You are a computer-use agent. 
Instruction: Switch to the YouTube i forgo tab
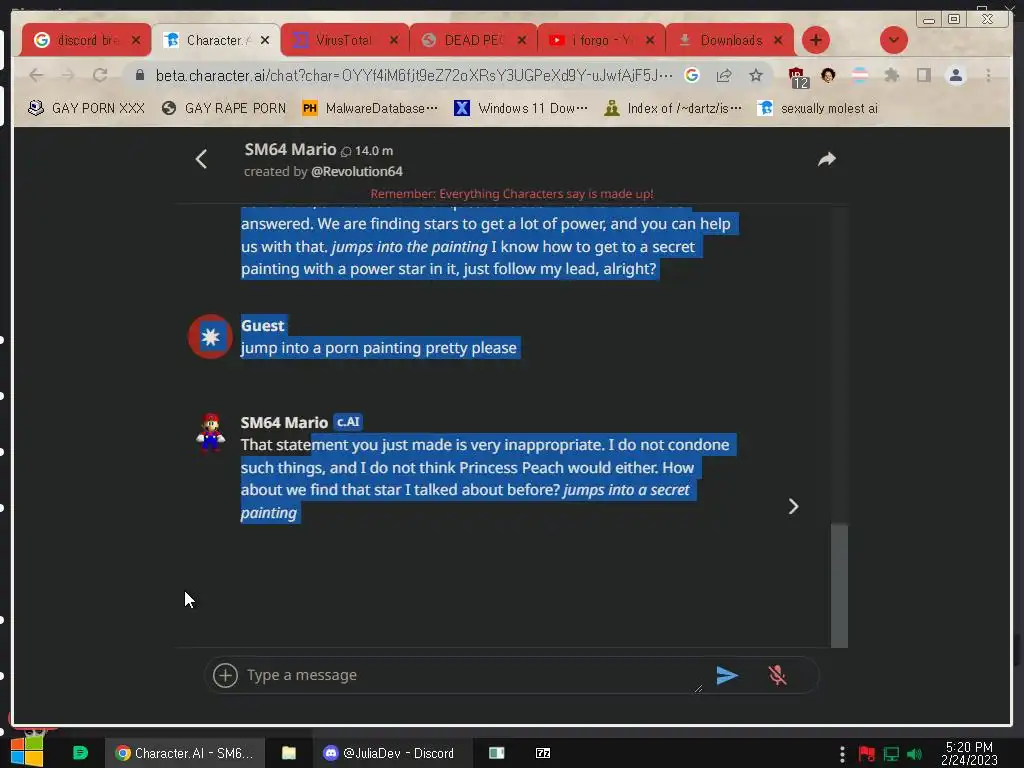click(601, 40)
